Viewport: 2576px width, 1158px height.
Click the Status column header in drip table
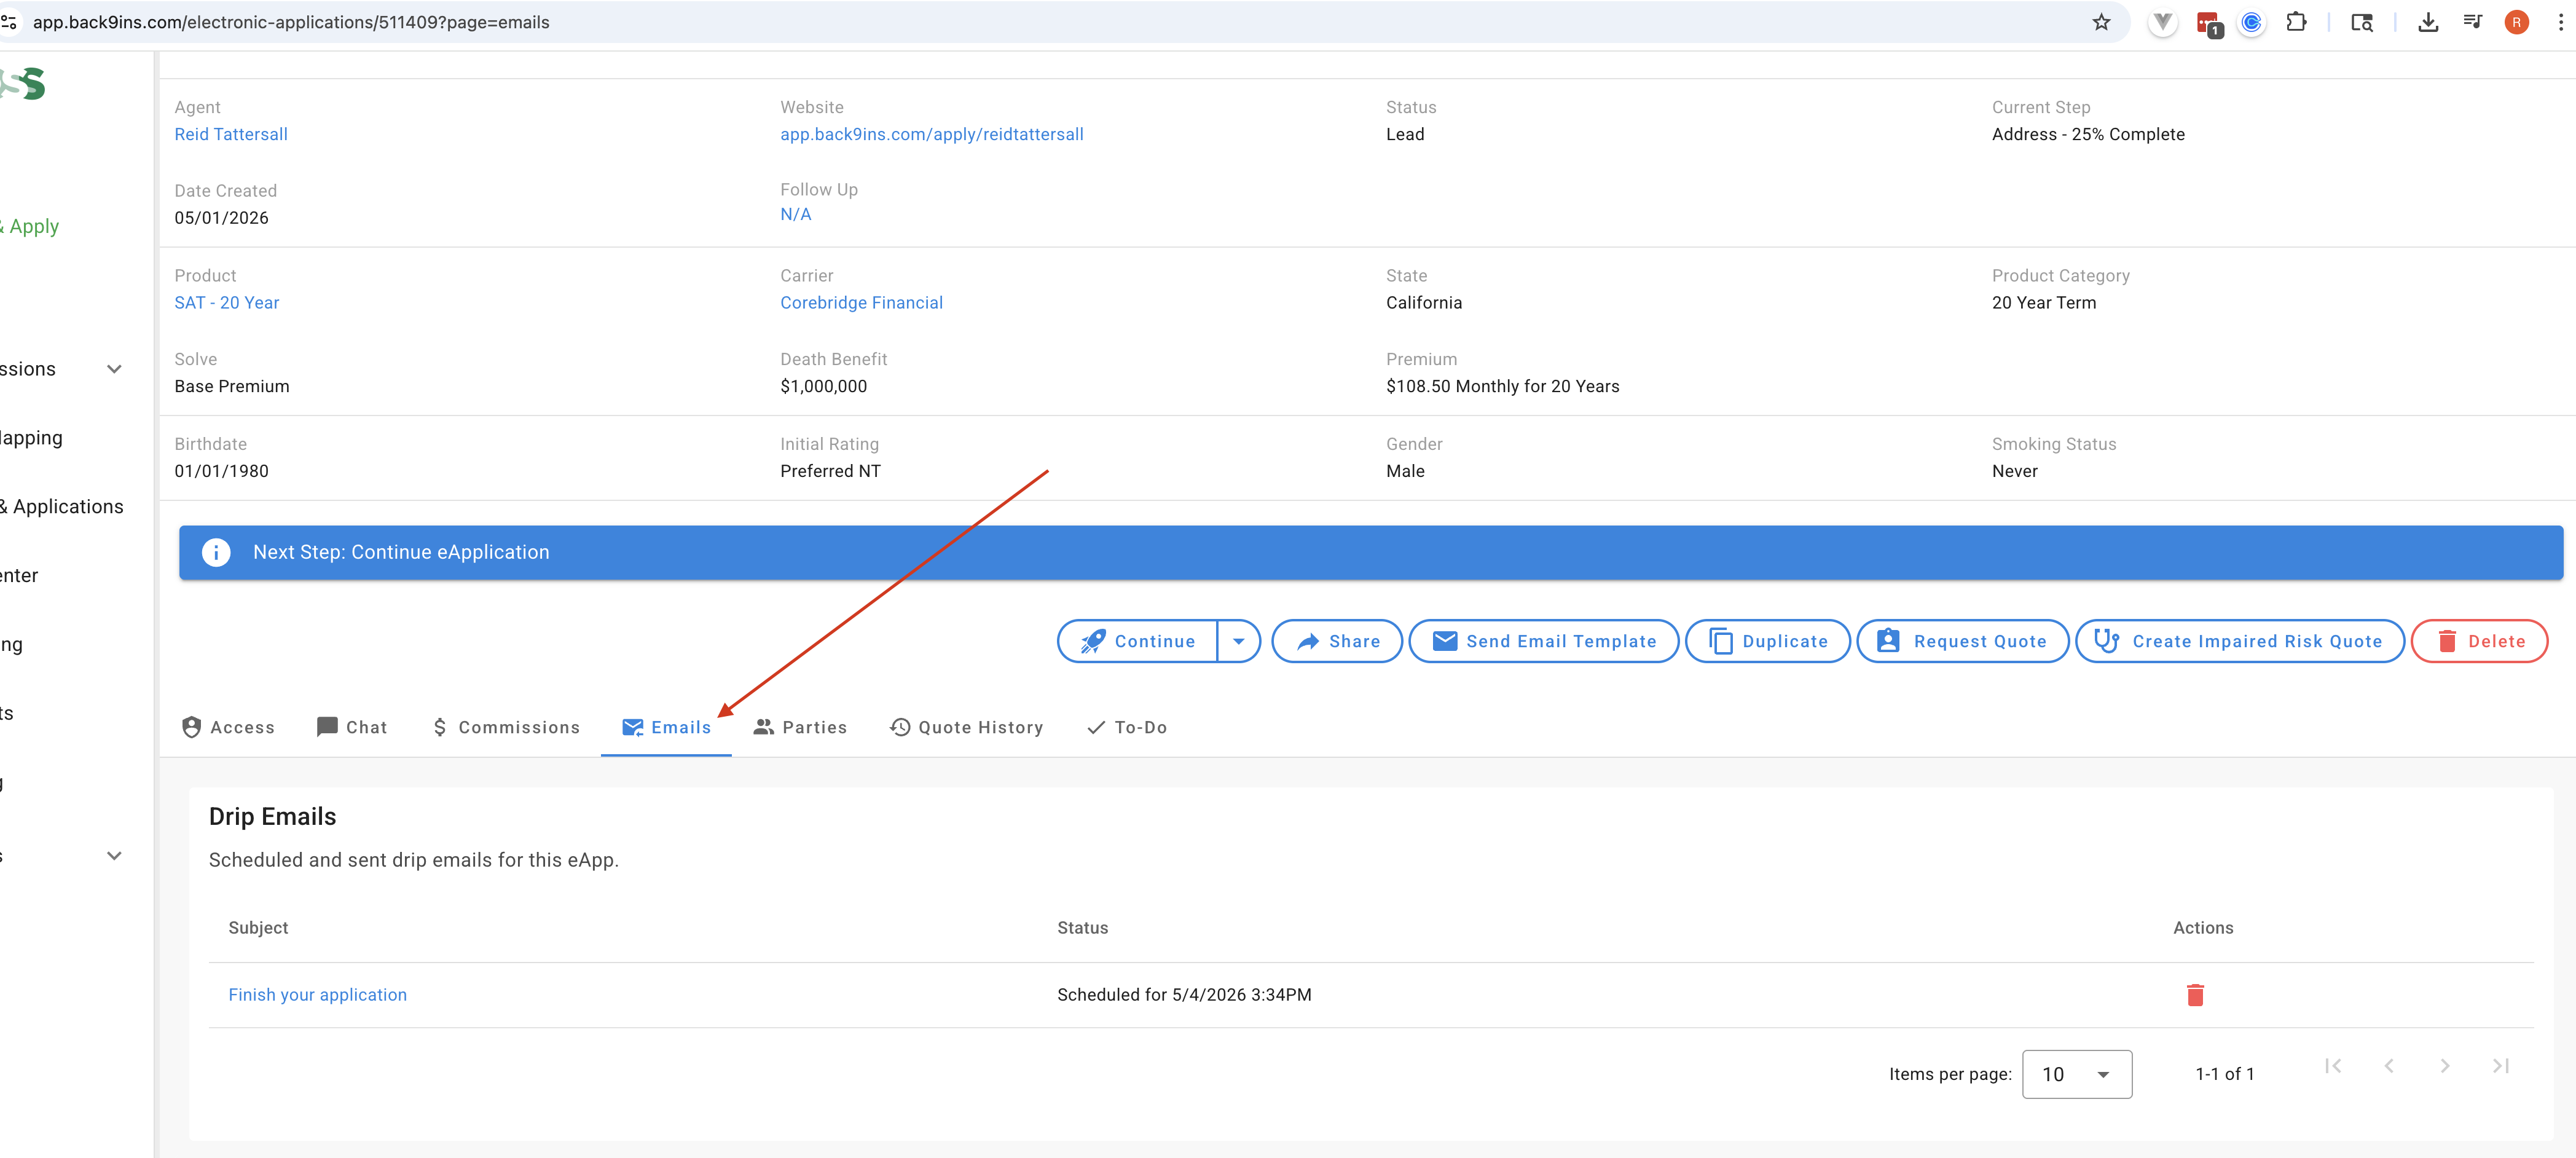pyautogui.click(x=1082, y=927)
